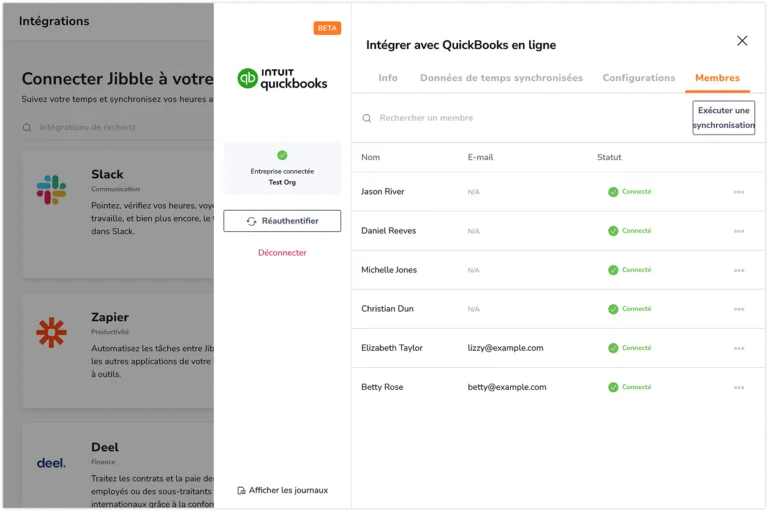Image resolution: width=768 pixels, height=511 pixels.
Task: Select member name Jason River
Action: point(383,192)
